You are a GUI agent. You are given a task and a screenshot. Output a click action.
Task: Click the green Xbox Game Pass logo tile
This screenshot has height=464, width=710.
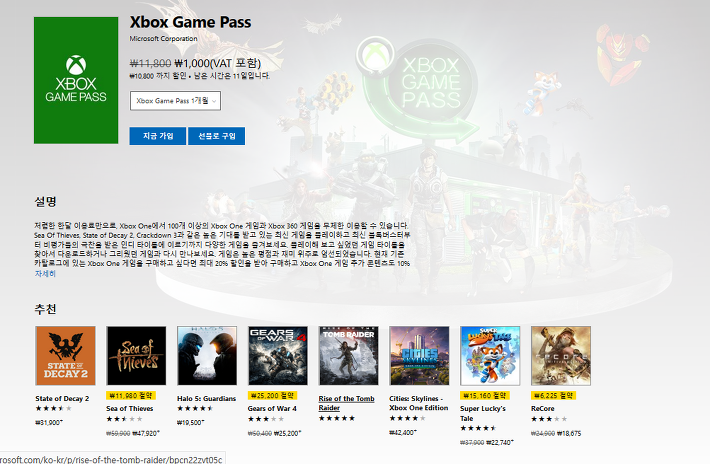[x=76, y=80]
